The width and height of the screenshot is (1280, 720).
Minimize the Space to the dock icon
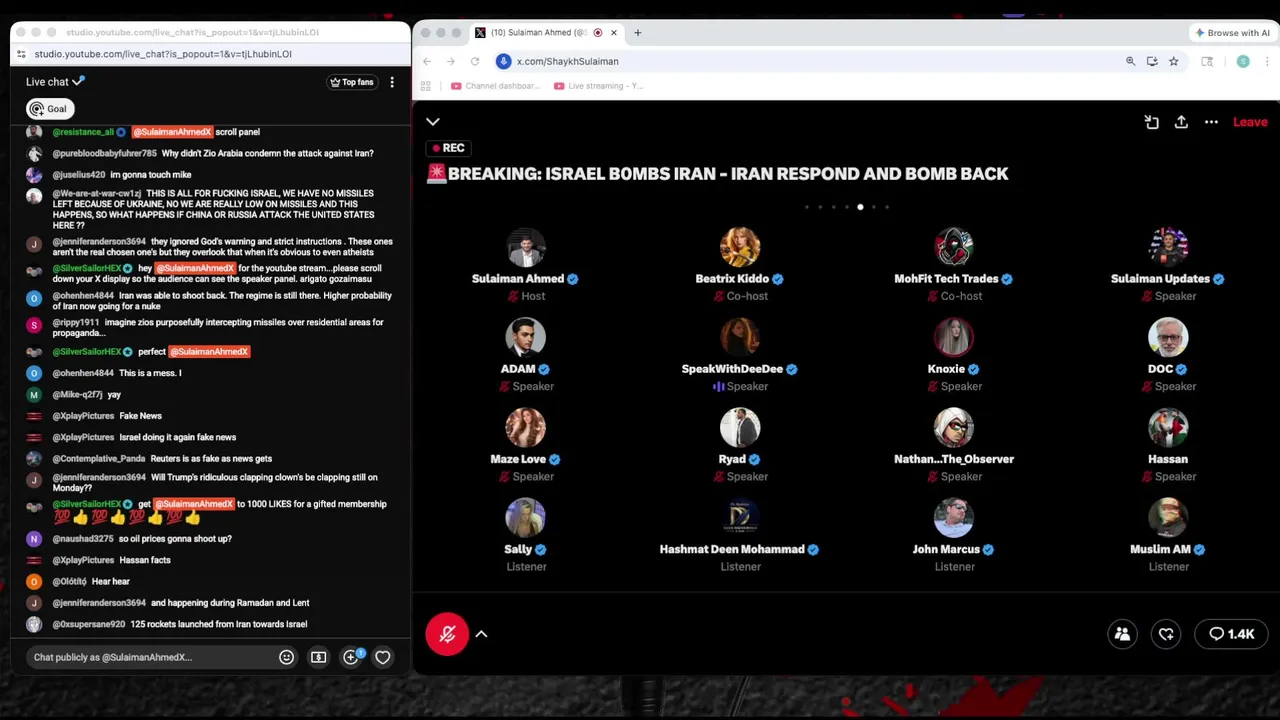[x=1152, y=122]
